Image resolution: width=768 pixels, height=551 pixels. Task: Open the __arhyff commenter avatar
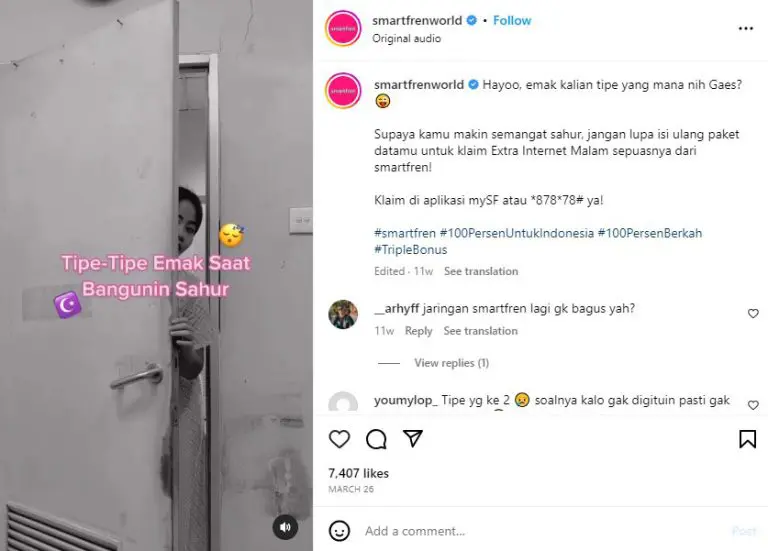(x=343, y=314)
